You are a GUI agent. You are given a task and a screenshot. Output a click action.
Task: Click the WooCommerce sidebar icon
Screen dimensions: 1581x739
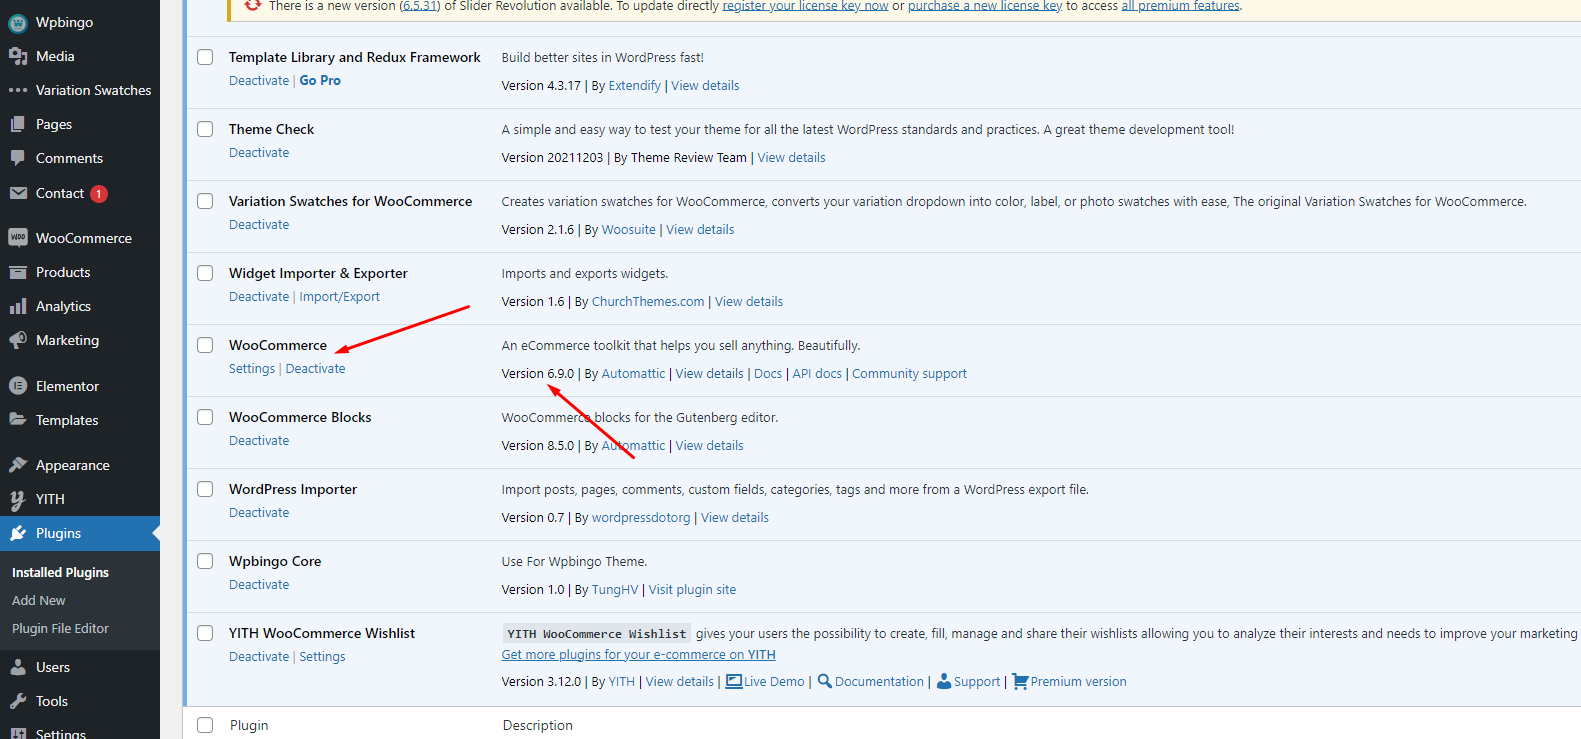(18, 238)
